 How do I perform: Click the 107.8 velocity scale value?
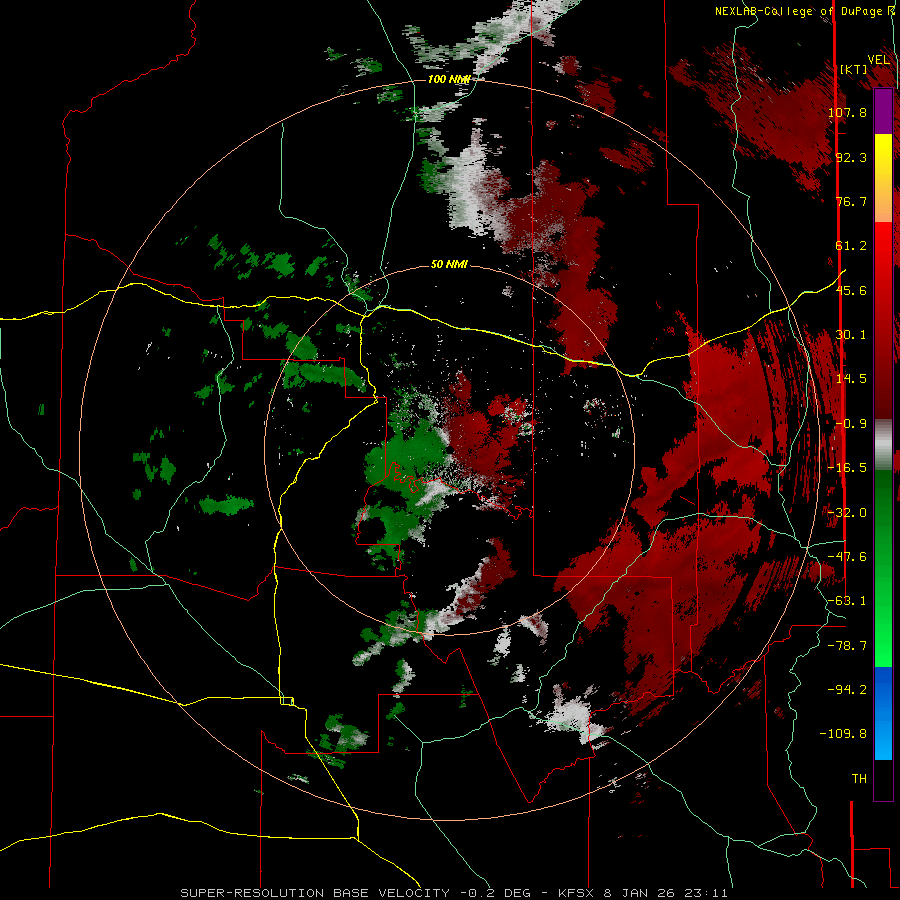pos(847,112)
